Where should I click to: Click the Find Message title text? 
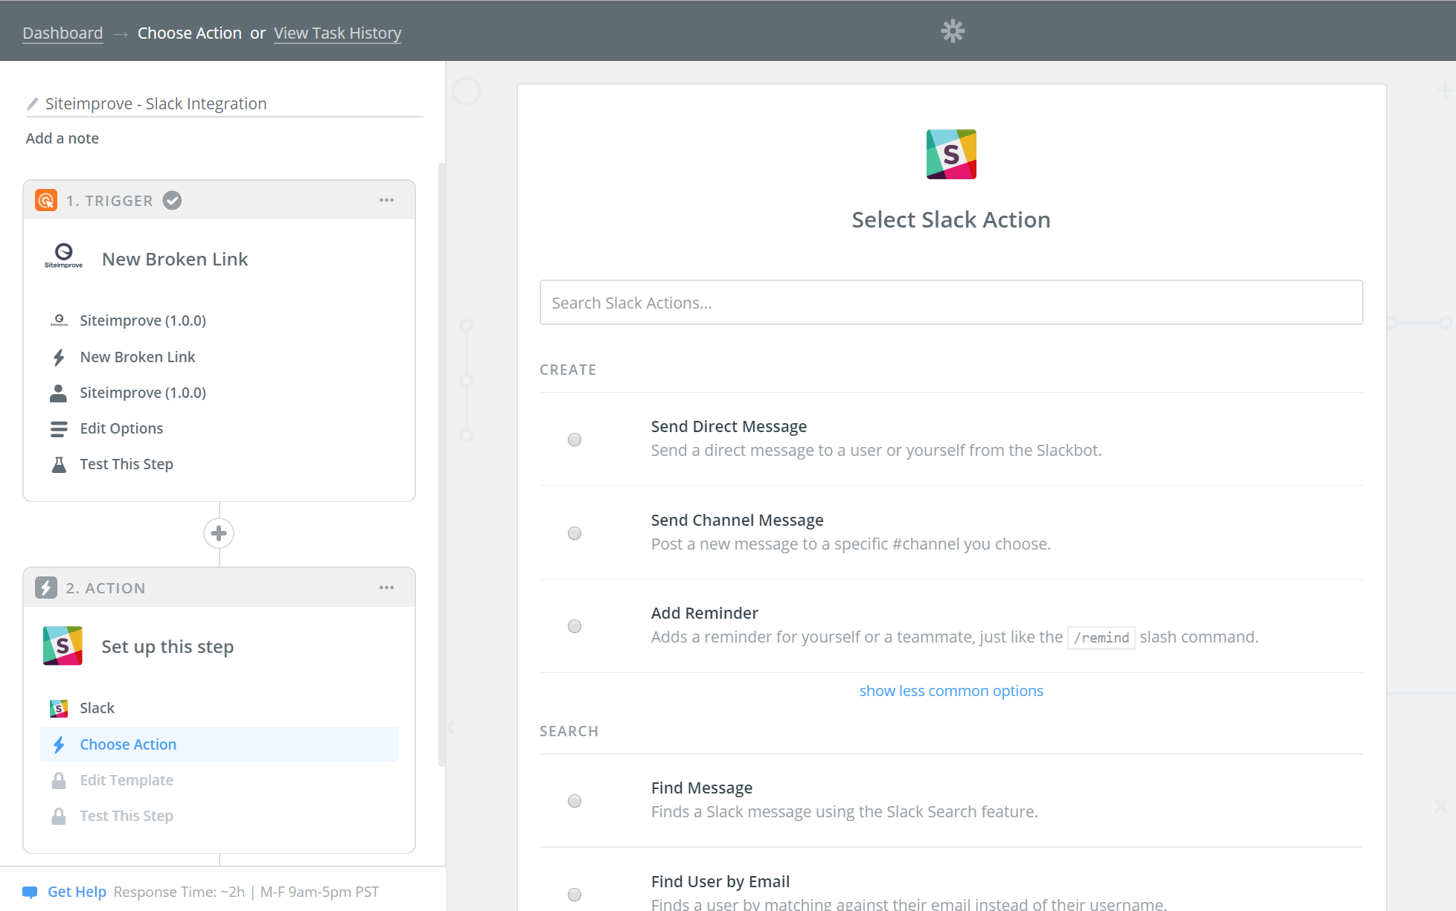click(701, 788)
